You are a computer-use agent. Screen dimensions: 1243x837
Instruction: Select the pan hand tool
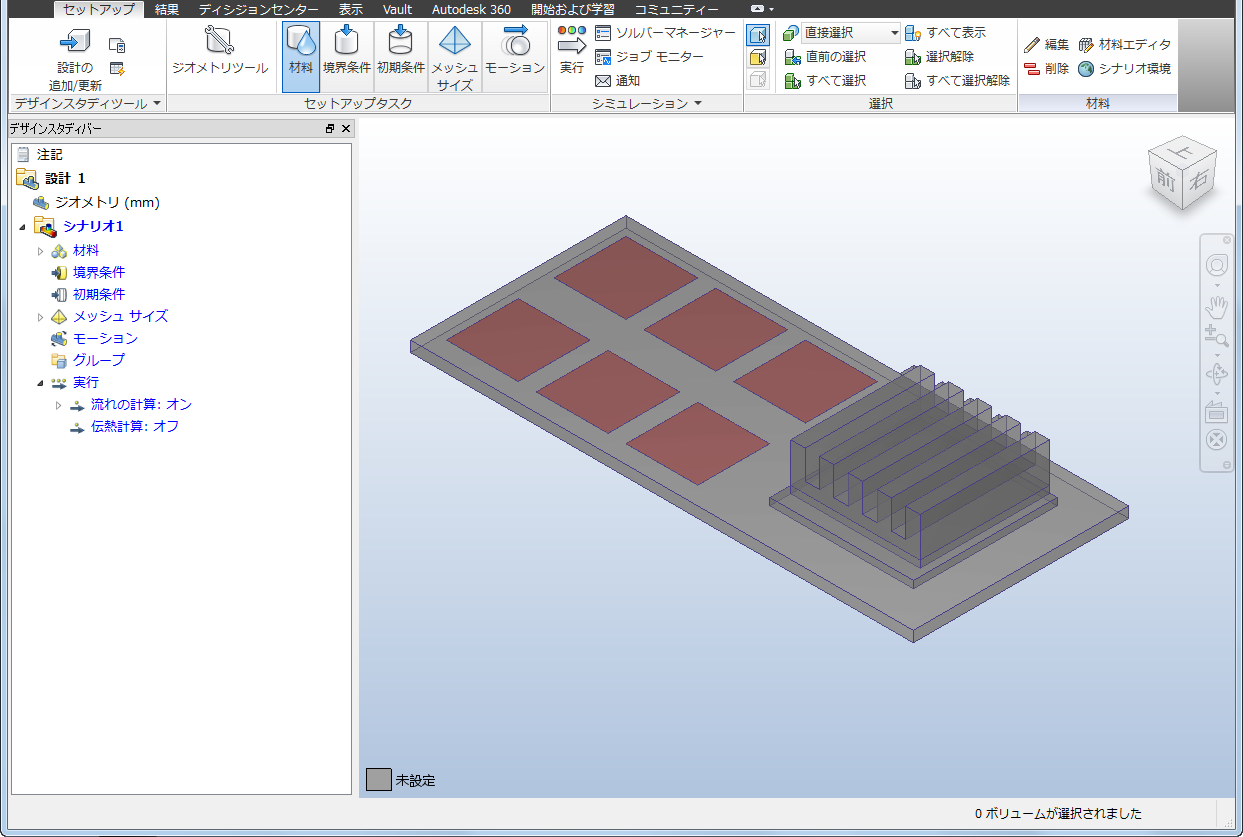tap(1216, 307)
